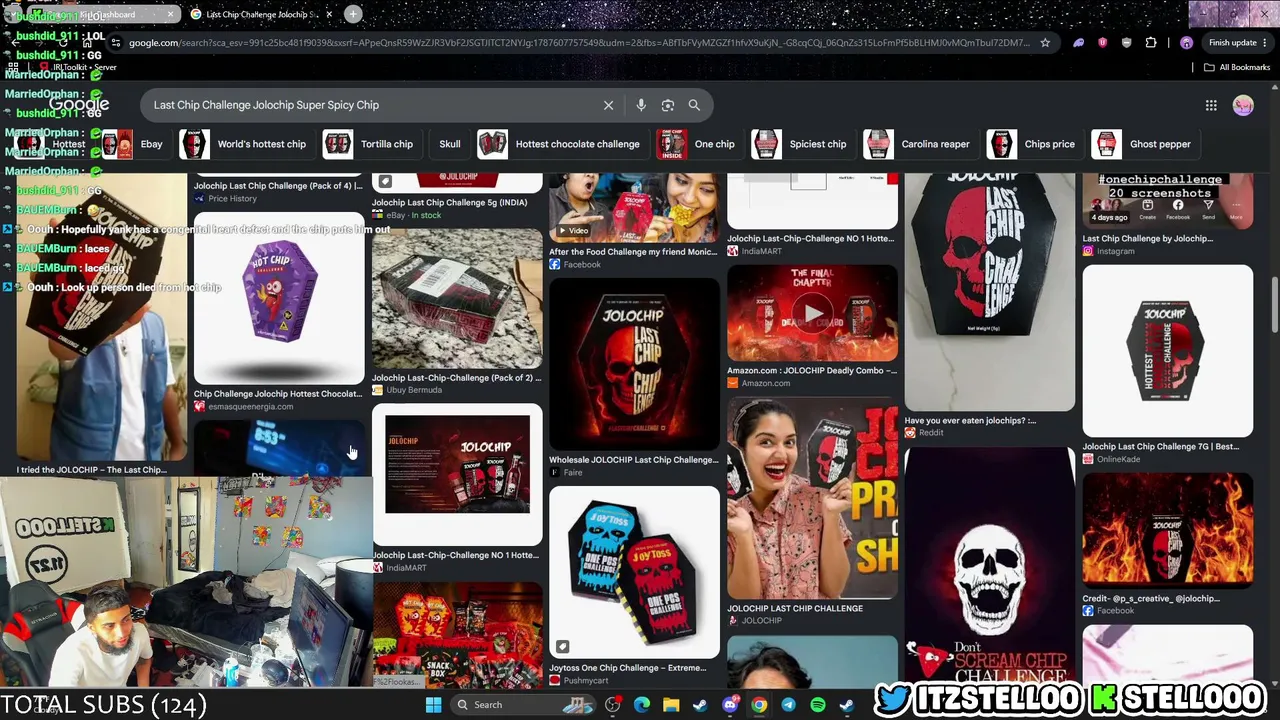Open the Don't Scream Chip Challenge image
Viewport: 1280px width, 720px height.
990,567
